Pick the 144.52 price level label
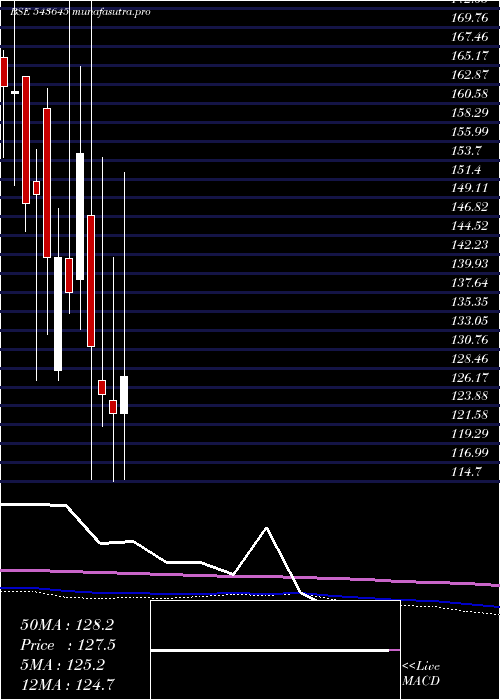Image resolution: width=500 pixels, height=700 pixels. point(470,226)
